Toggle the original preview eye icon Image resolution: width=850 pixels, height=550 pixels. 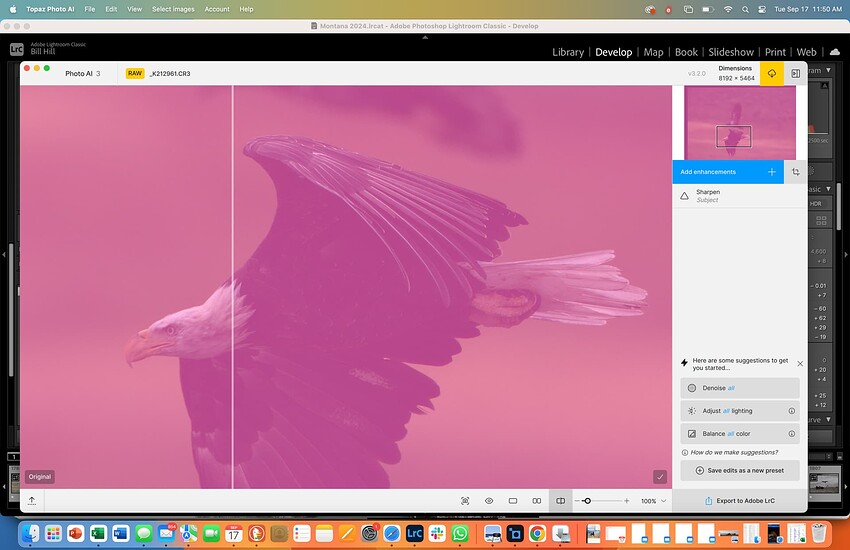(489, 500)
